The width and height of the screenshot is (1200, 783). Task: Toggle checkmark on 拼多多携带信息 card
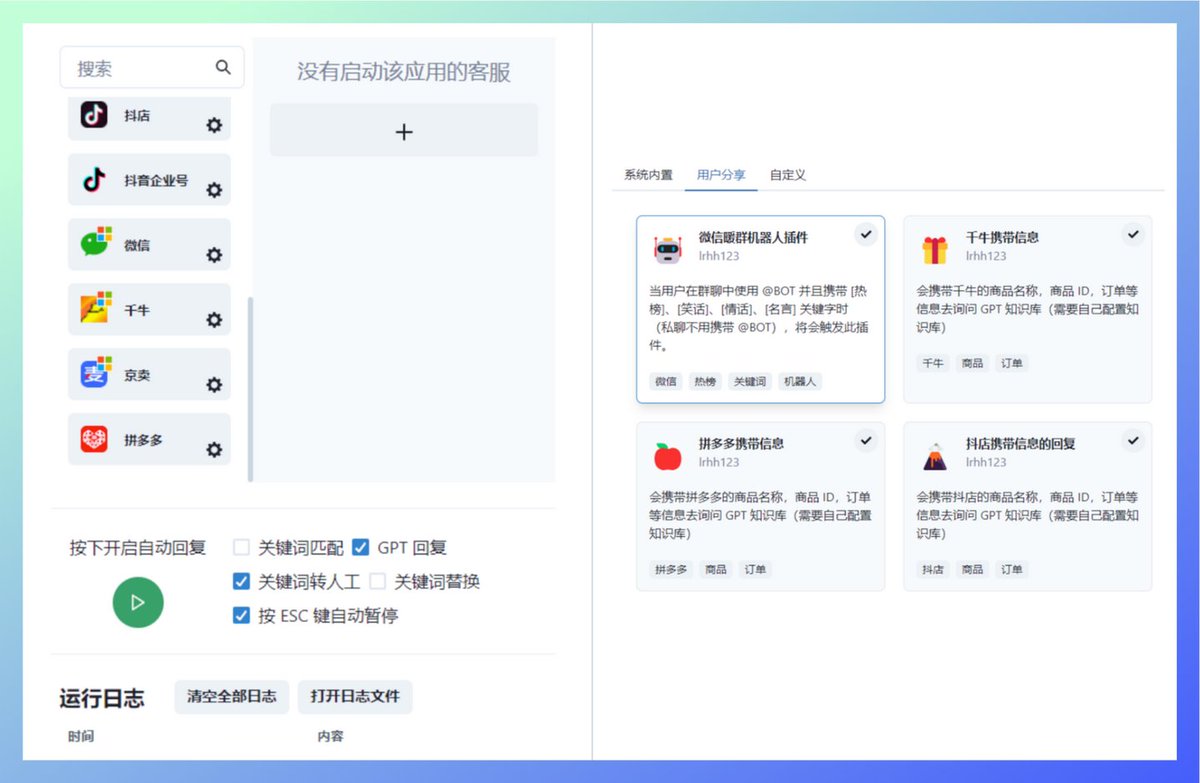click(x=866, y=440)
